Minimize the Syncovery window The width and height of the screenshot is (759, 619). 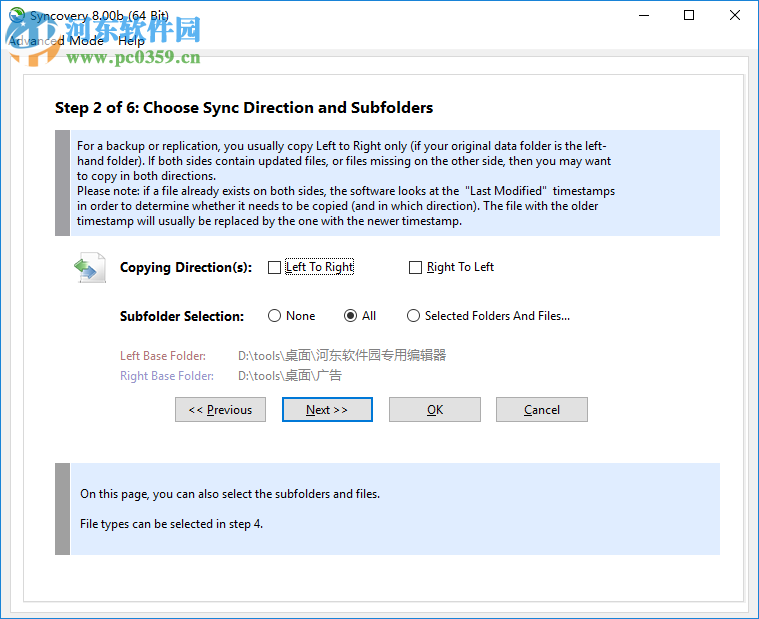(644, 15)
